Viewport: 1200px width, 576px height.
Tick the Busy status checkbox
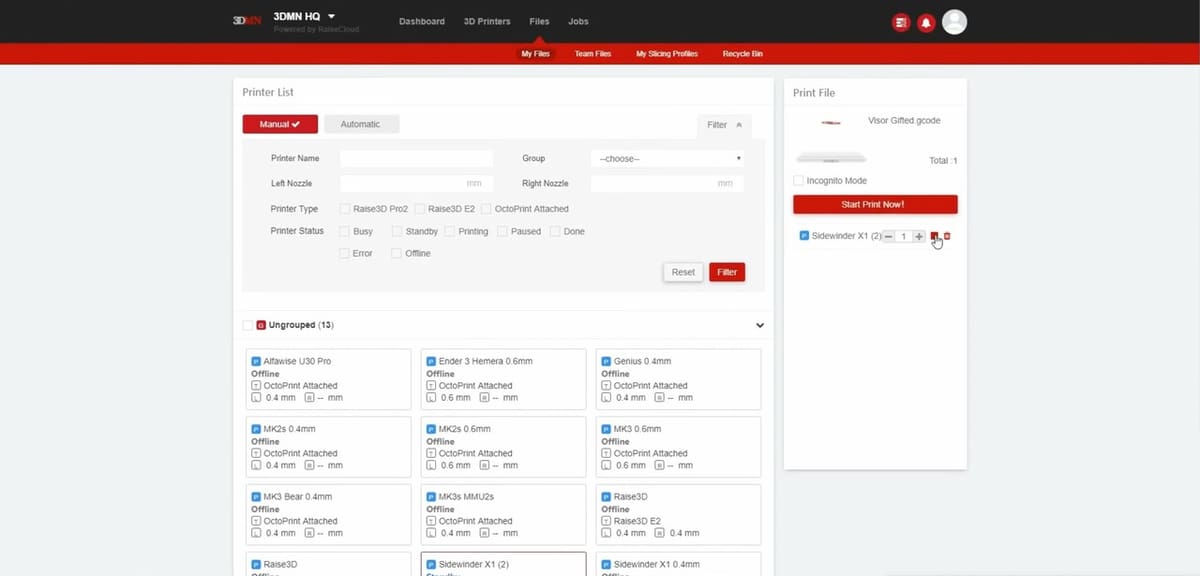[x=345, y=231]
